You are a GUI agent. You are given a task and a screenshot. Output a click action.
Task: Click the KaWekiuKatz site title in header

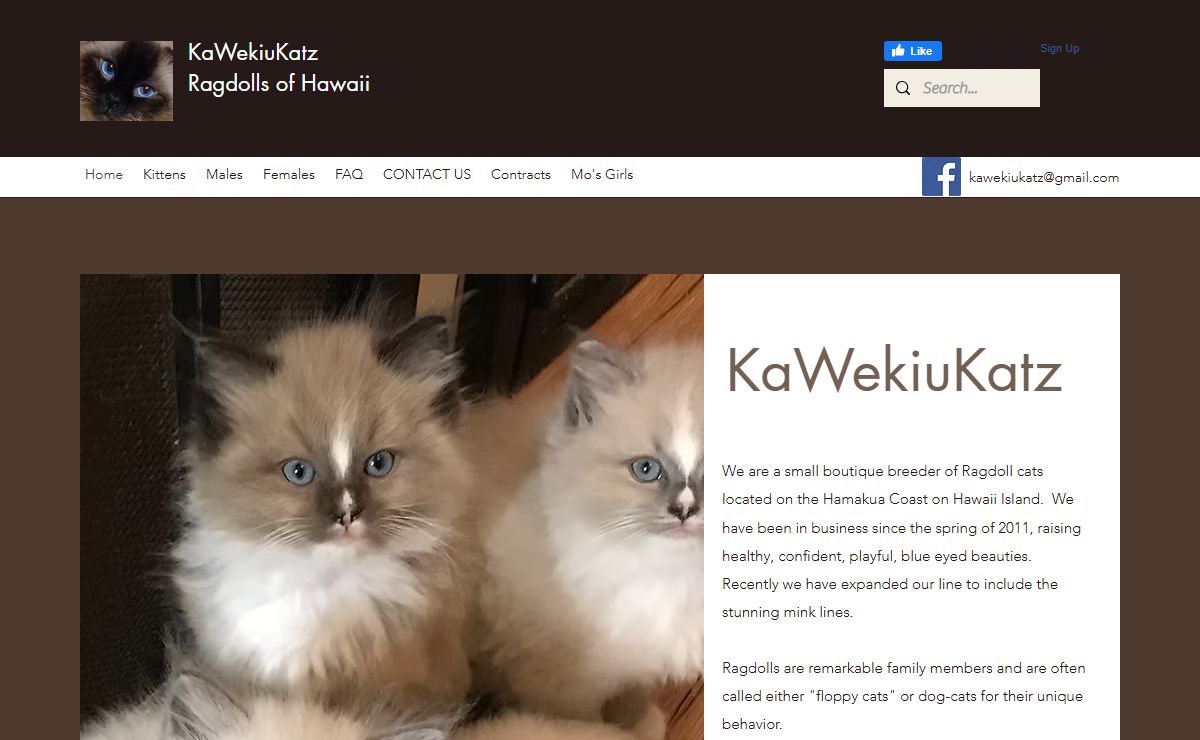point(253,52)
